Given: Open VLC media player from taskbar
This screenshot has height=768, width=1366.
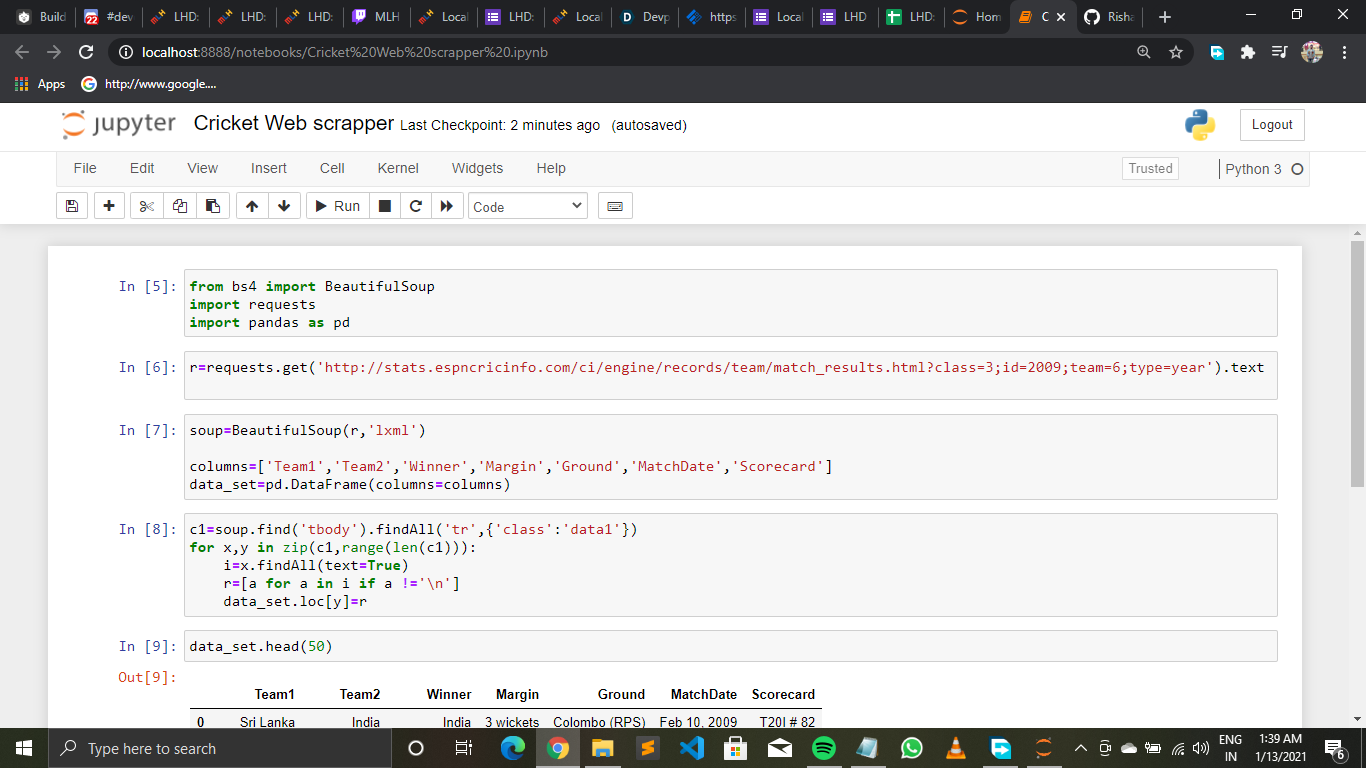Looking at the screenshot, I should pyautogui.click(x=956, y=748).
